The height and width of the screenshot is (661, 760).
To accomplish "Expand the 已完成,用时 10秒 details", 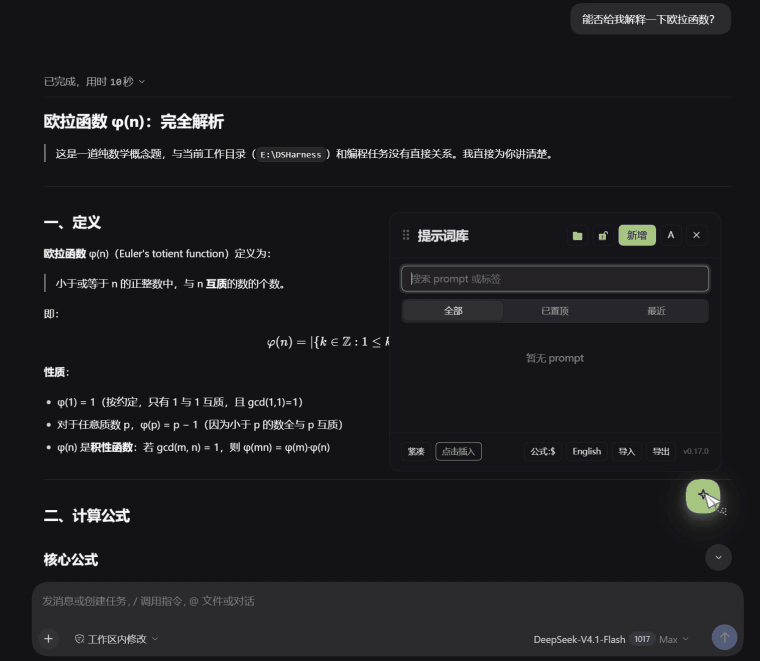I will 95,81.
